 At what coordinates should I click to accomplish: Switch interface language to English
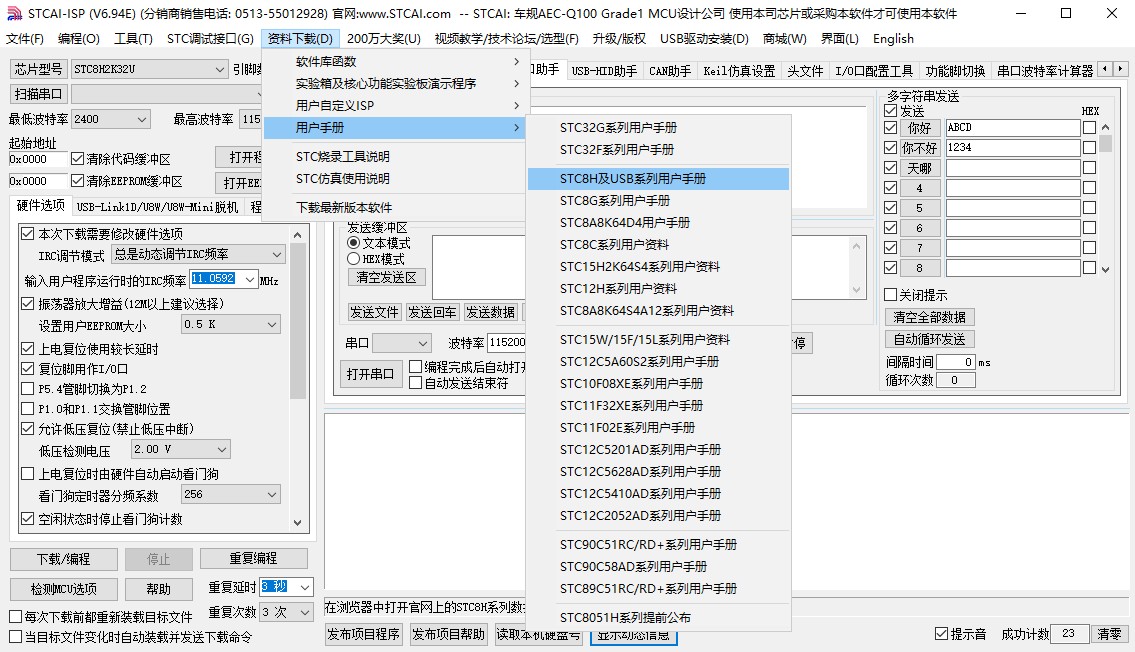[x=893, y=38]
